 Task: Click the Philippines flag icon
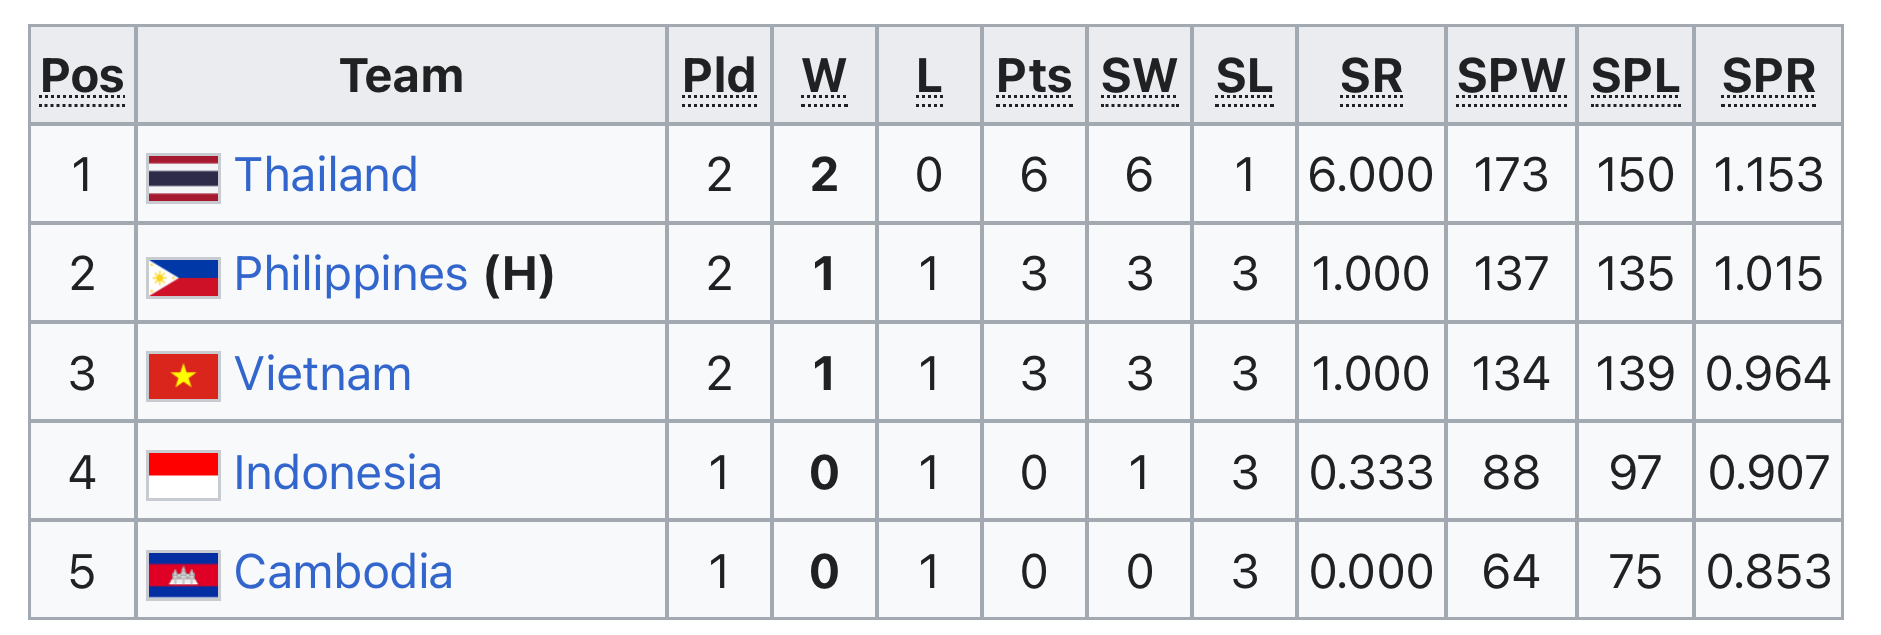pos(183,277)
